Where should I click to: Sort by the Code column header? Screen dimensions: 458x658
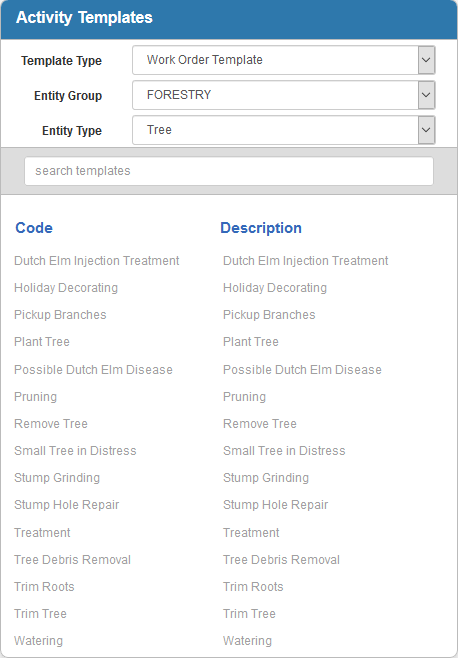(34, 228)
